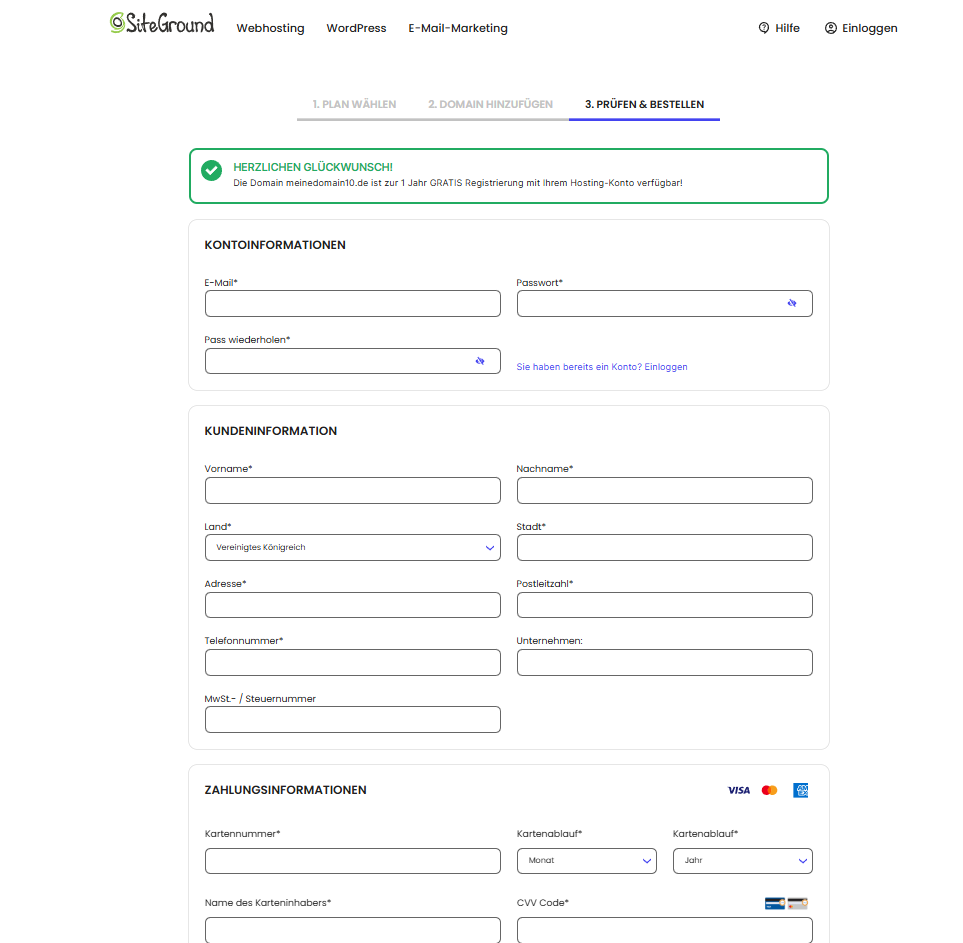This screenshot has width=963, height=943.
Task: Open the Jahr expiry dropdown
Action: (743, 861)
